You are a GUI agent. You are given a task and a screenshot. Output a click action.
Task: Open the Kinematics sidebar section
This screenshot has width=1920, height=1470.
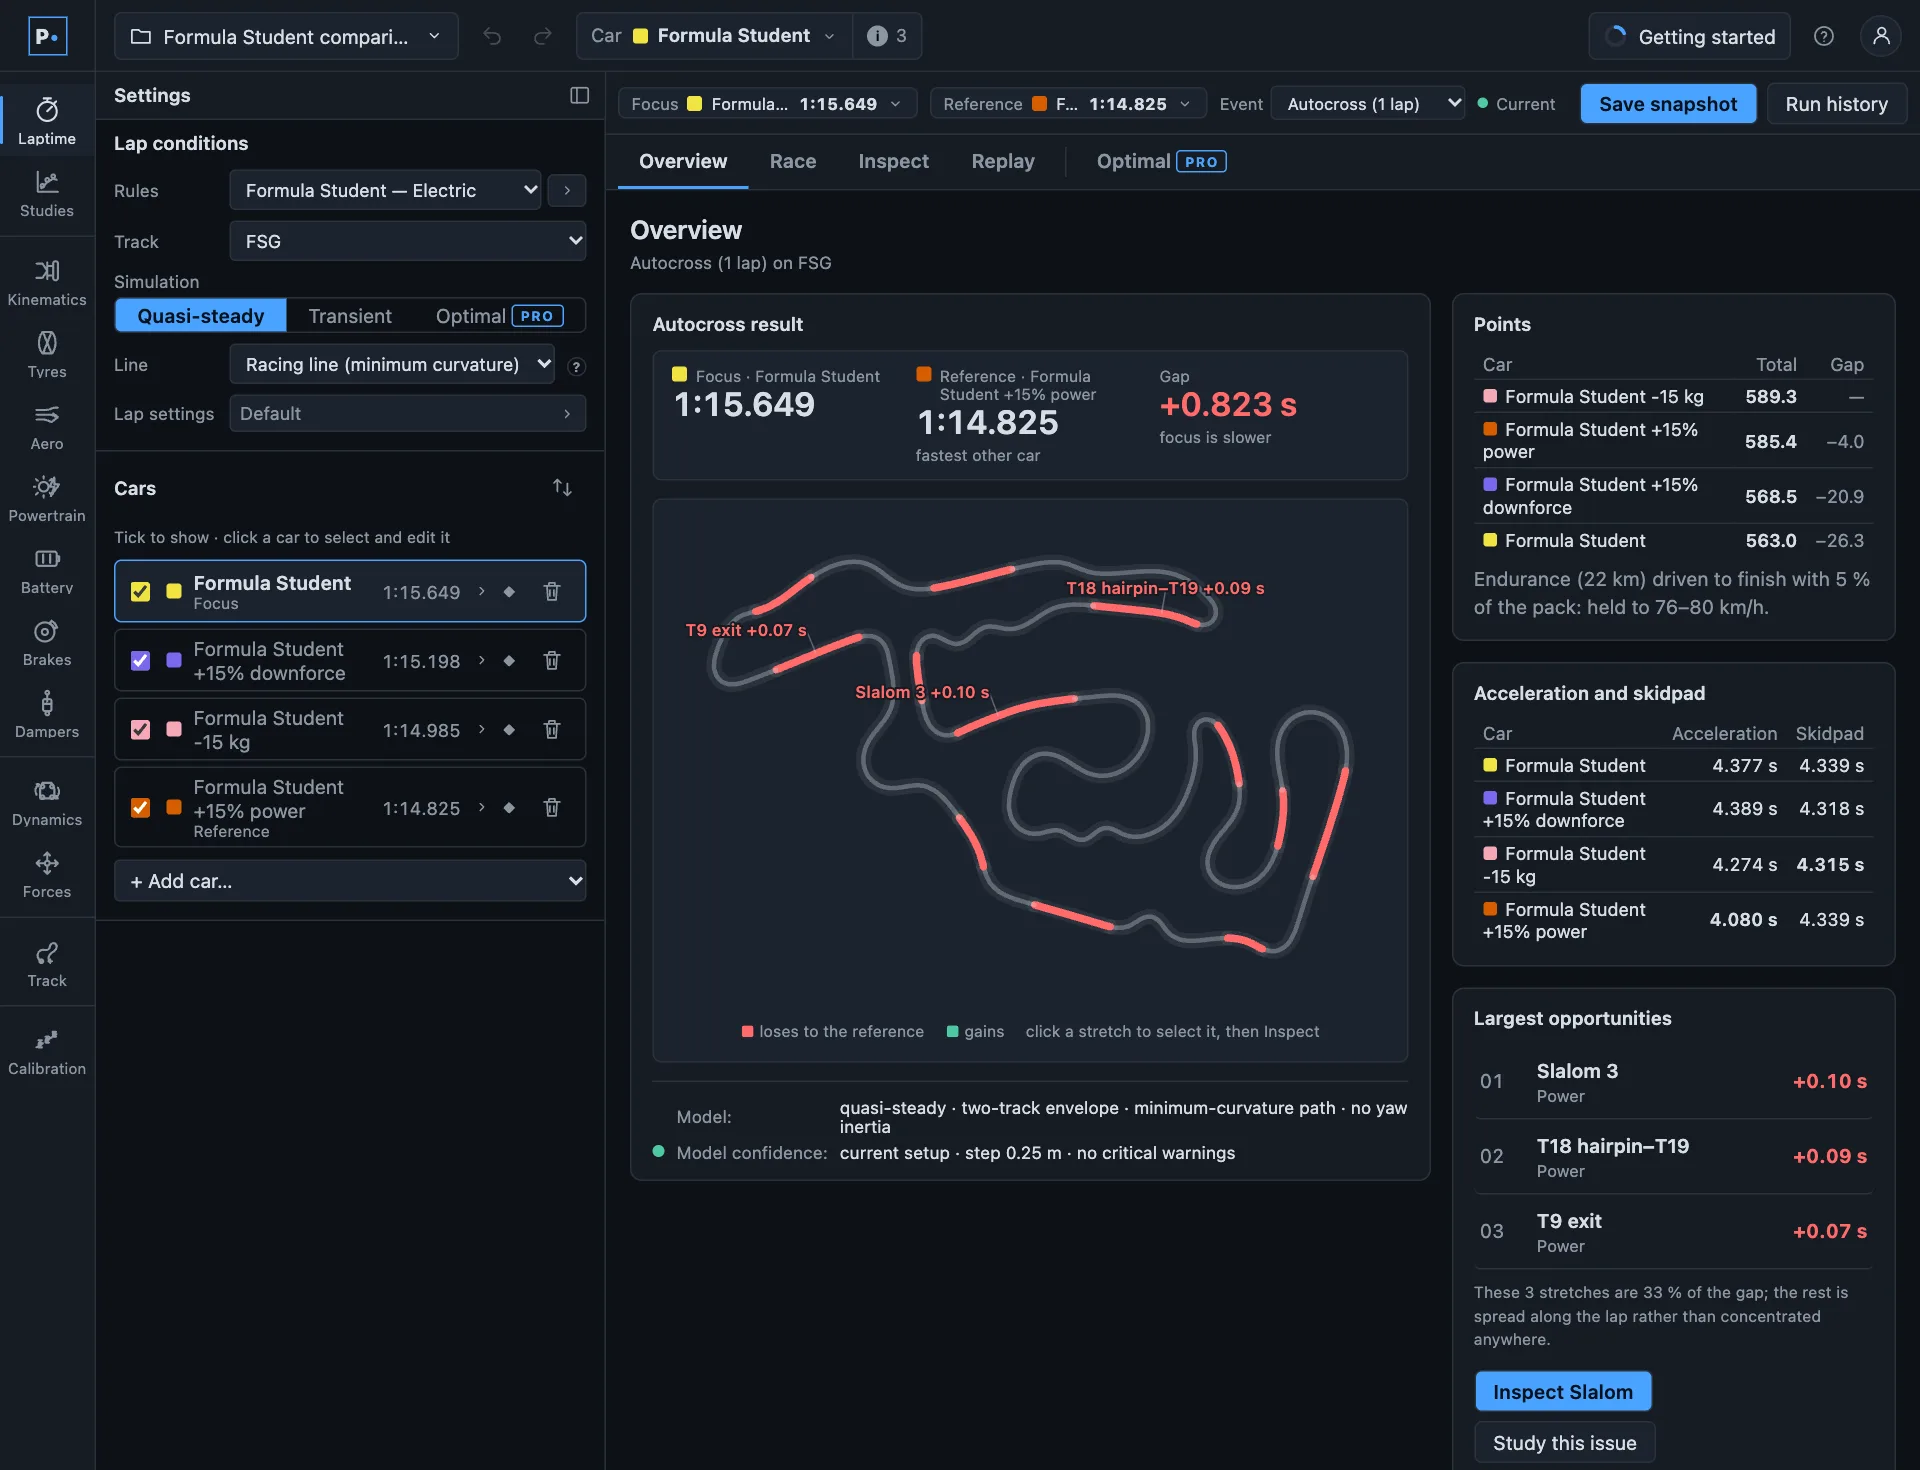click(47, 283)
